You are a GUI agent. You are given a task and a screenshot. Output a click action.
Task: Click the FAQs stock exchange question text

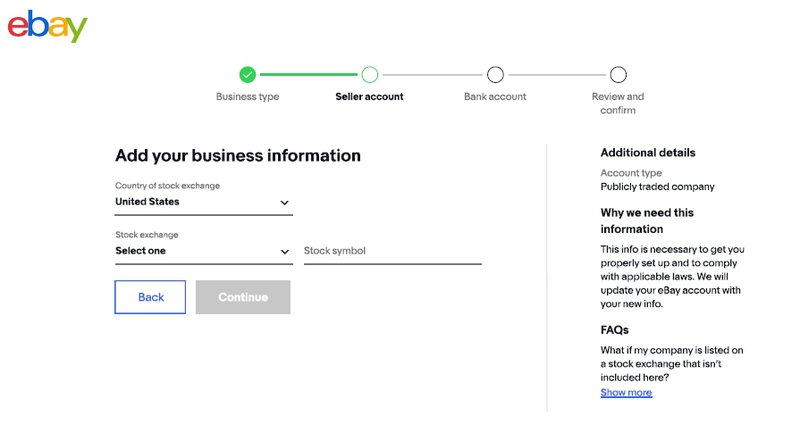coord(671,364)
